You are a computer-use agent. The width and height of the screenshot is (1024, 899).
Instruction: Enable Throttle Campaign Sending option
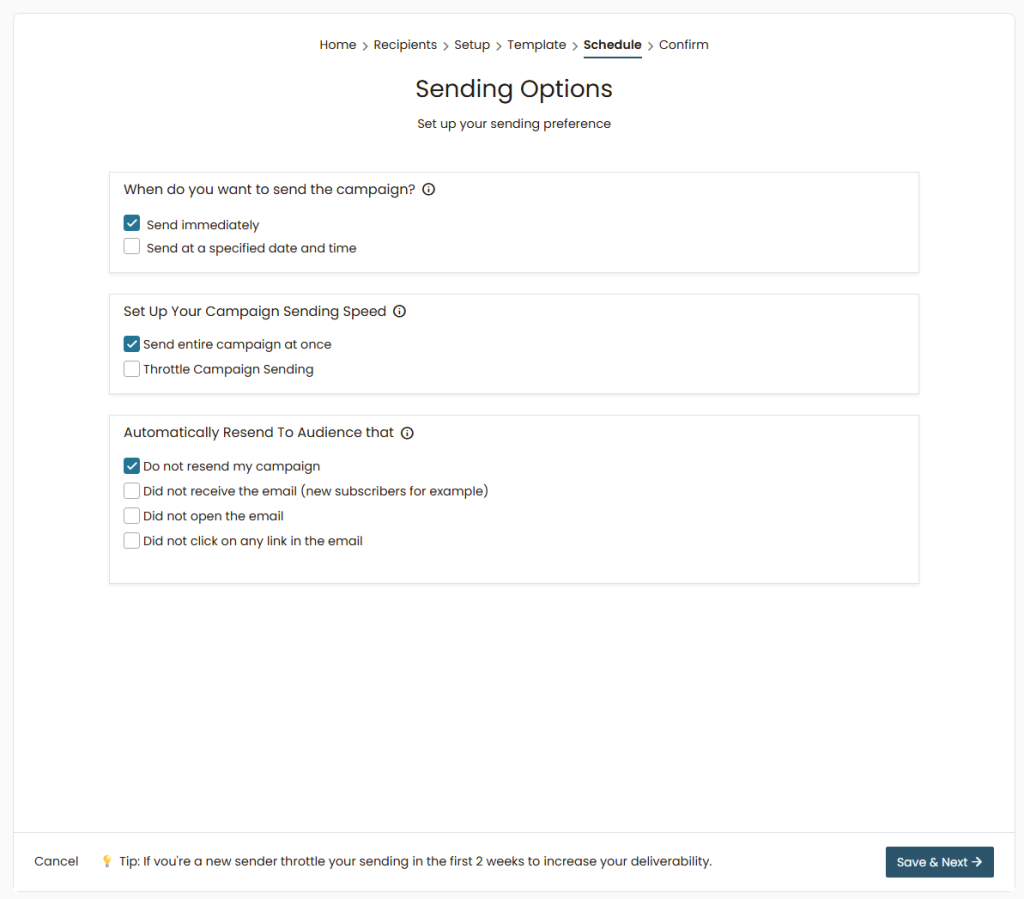coord(132,369)
